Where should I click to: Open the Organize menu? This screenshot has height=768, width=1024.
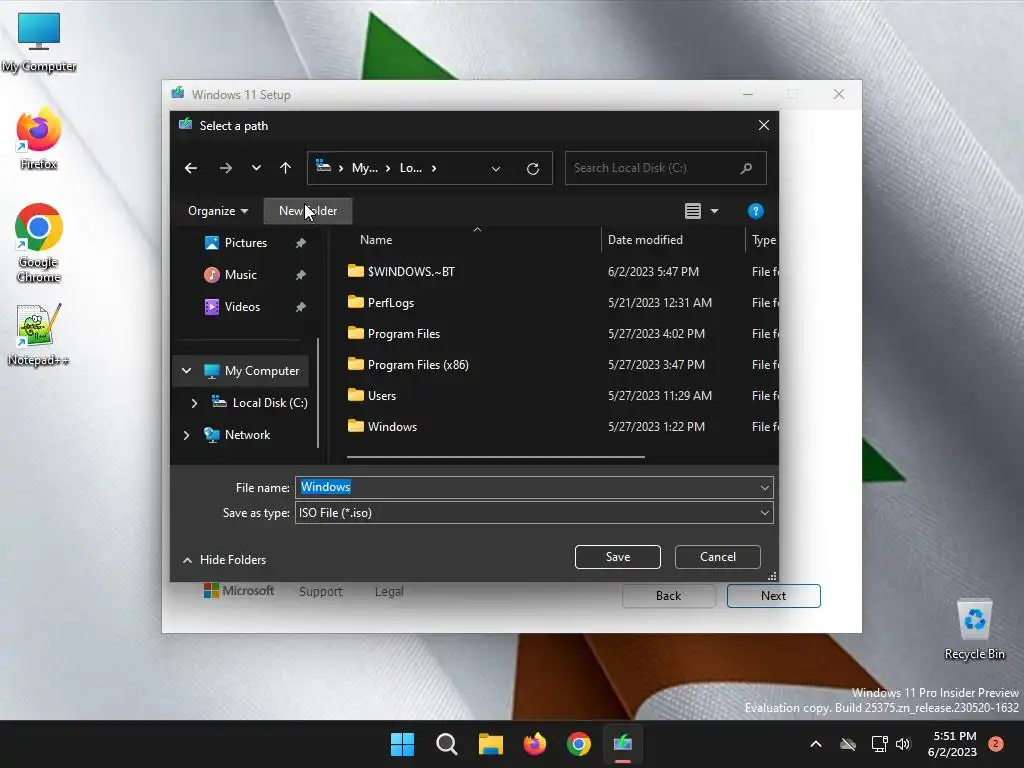pyautogui.click(x=218, y=211)
